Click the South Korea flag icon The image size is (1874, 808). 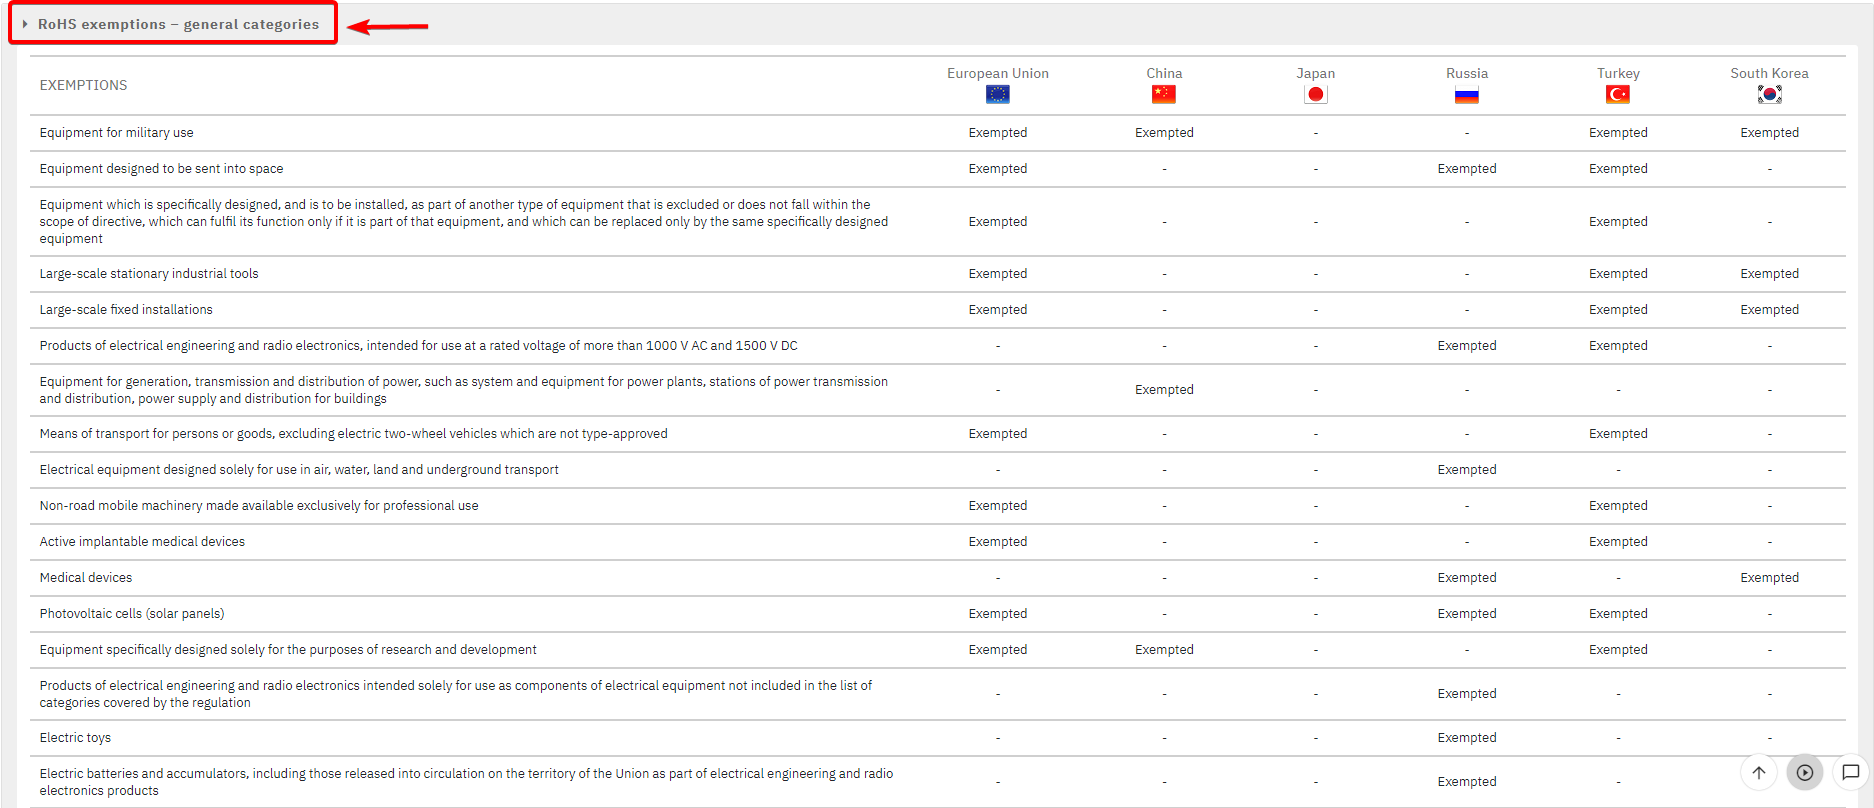point(1769,94)
